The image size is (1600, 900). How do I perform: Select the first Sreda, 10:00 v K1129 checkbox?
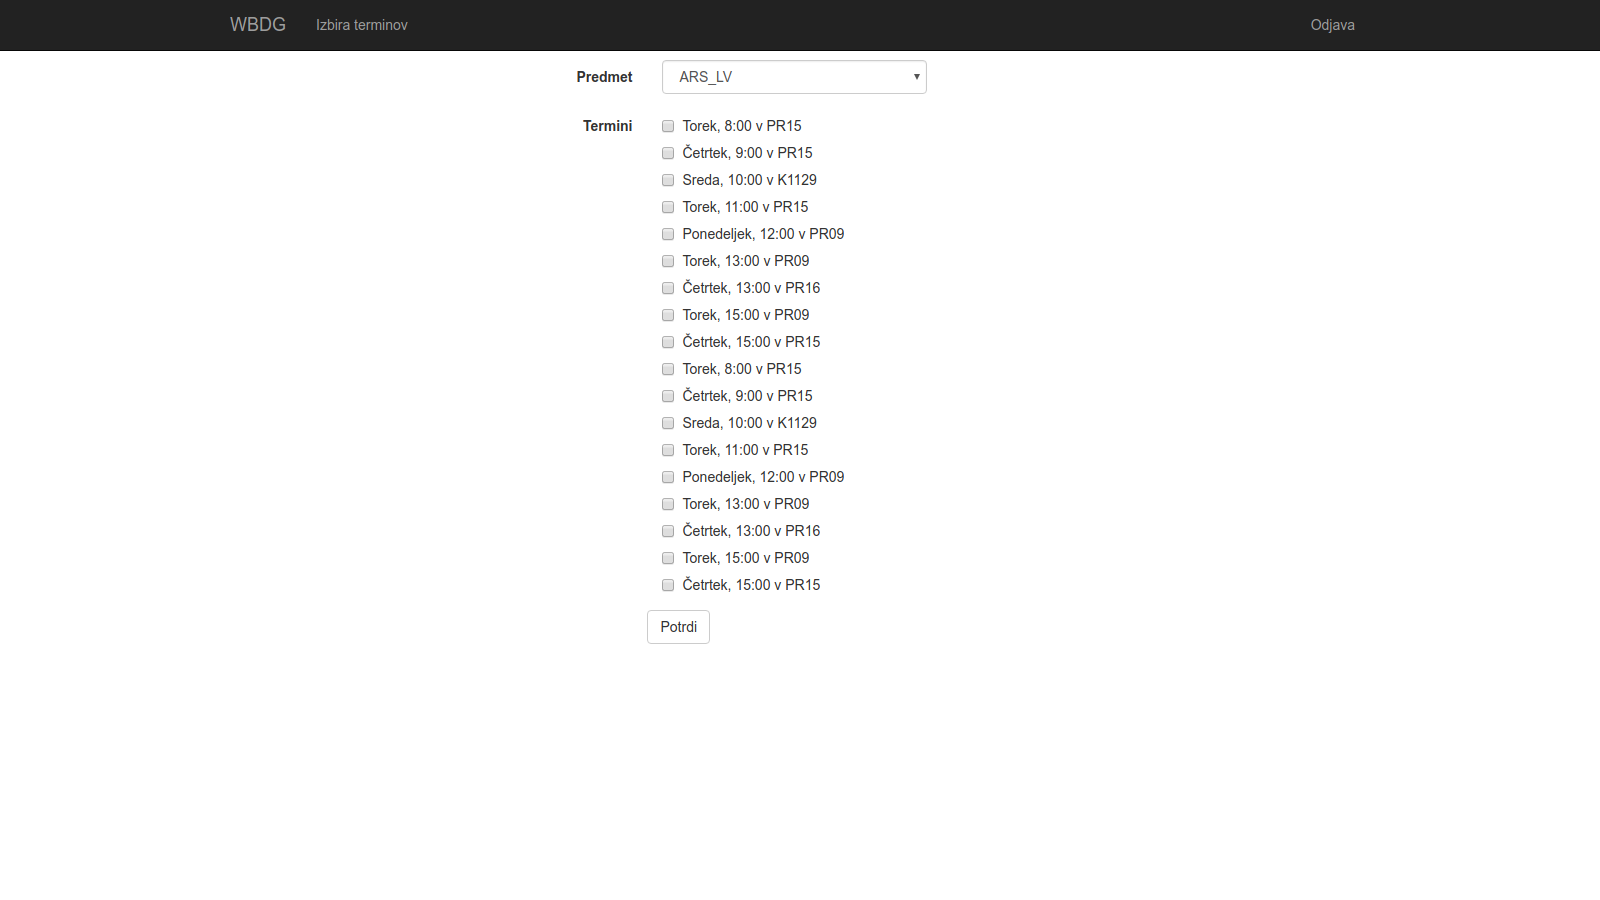[668, 180]
